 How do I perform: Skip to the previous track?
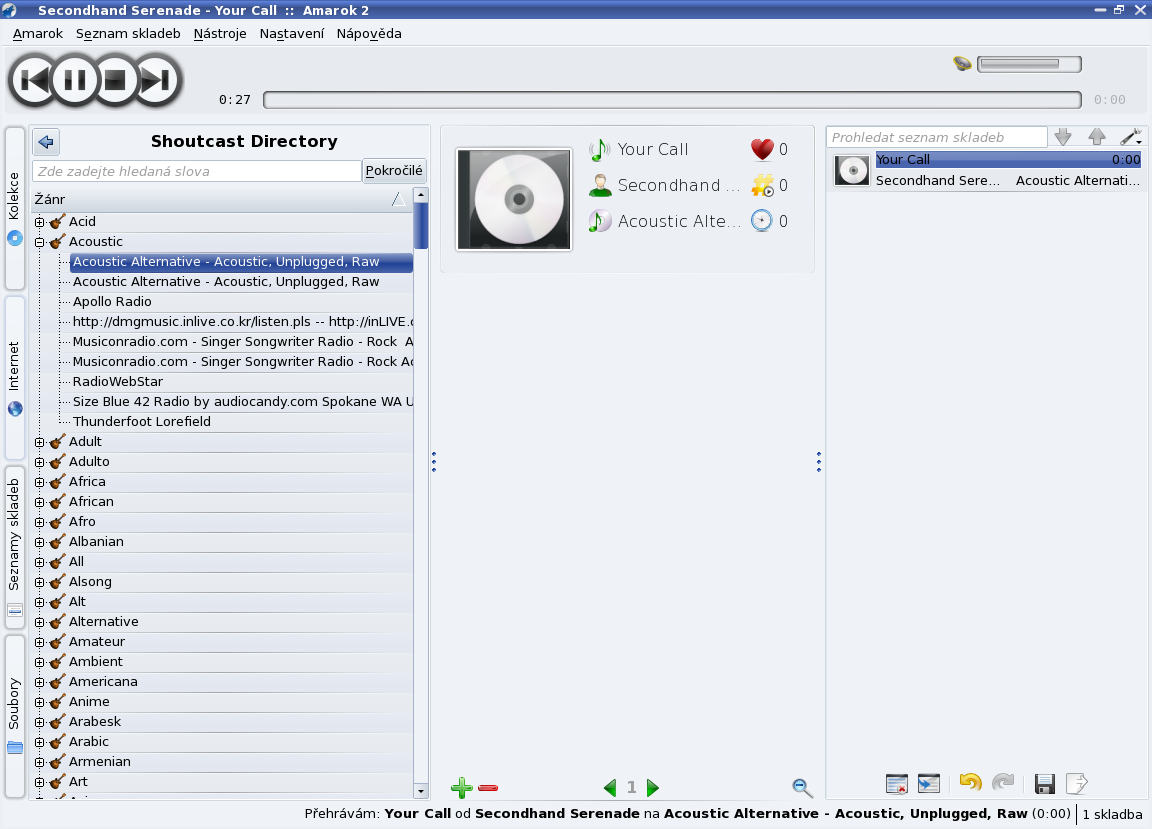tap(33, 79)
